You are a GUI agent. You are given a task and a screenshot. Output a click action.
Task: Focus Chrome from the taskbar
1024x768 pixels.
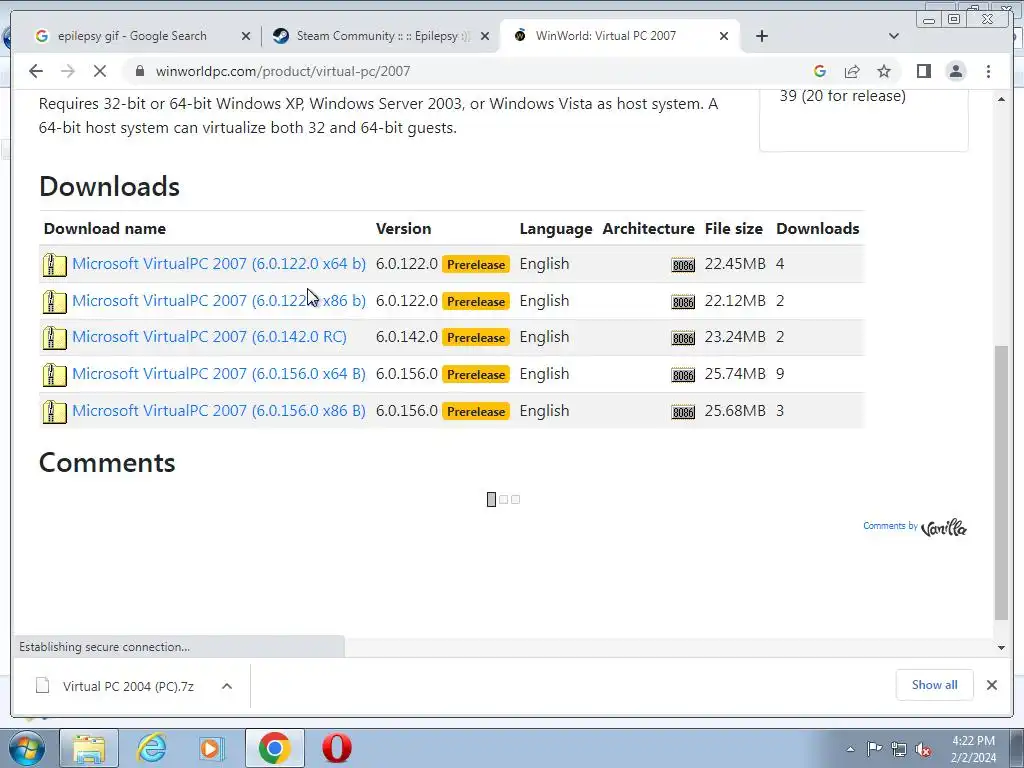[274, 748]
